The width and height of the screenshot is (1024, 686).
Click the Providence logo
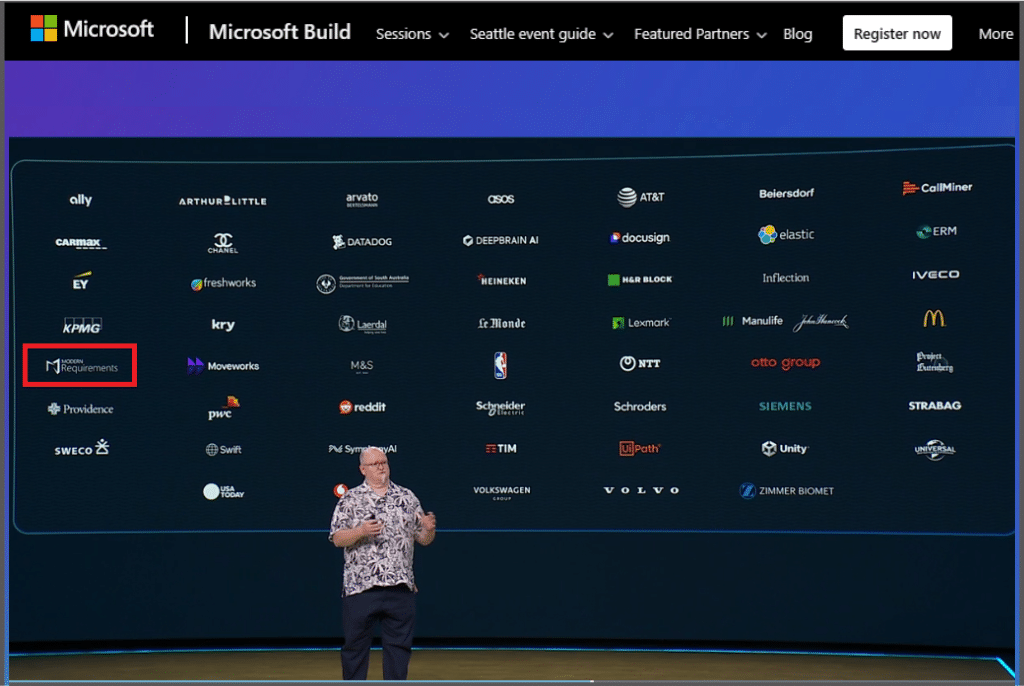(x=80, y=409)
